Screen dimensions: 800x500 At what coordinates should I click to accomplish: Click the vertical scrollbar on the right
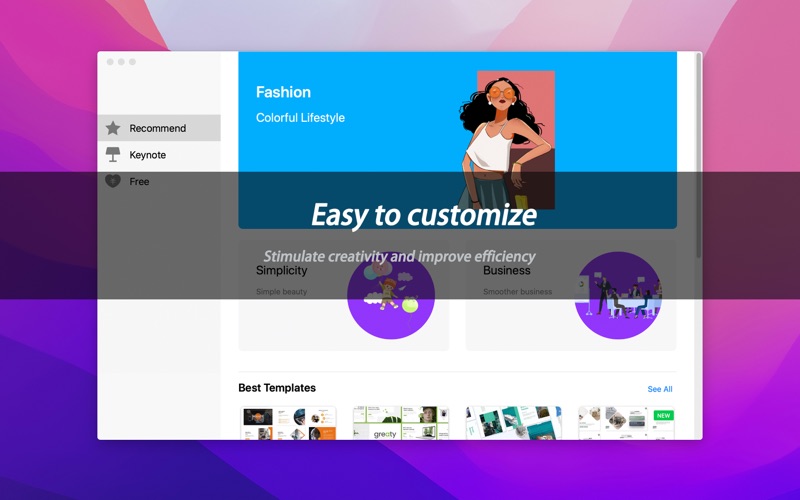point(698,156)
